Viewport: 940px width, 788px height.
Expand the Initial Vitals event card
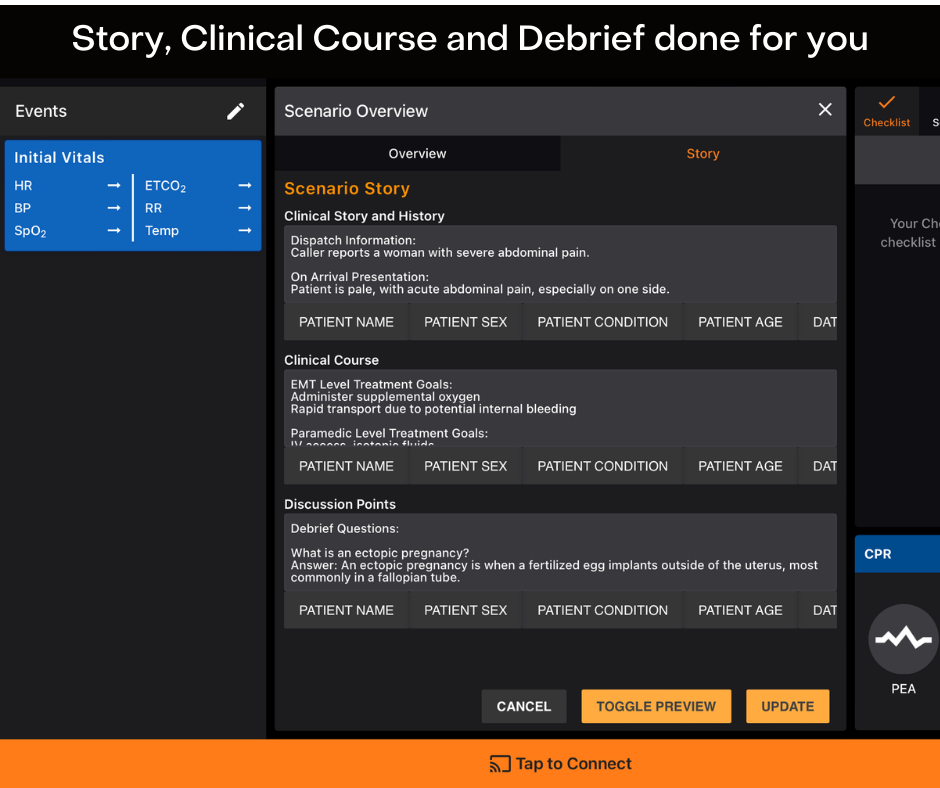[133, 157]
